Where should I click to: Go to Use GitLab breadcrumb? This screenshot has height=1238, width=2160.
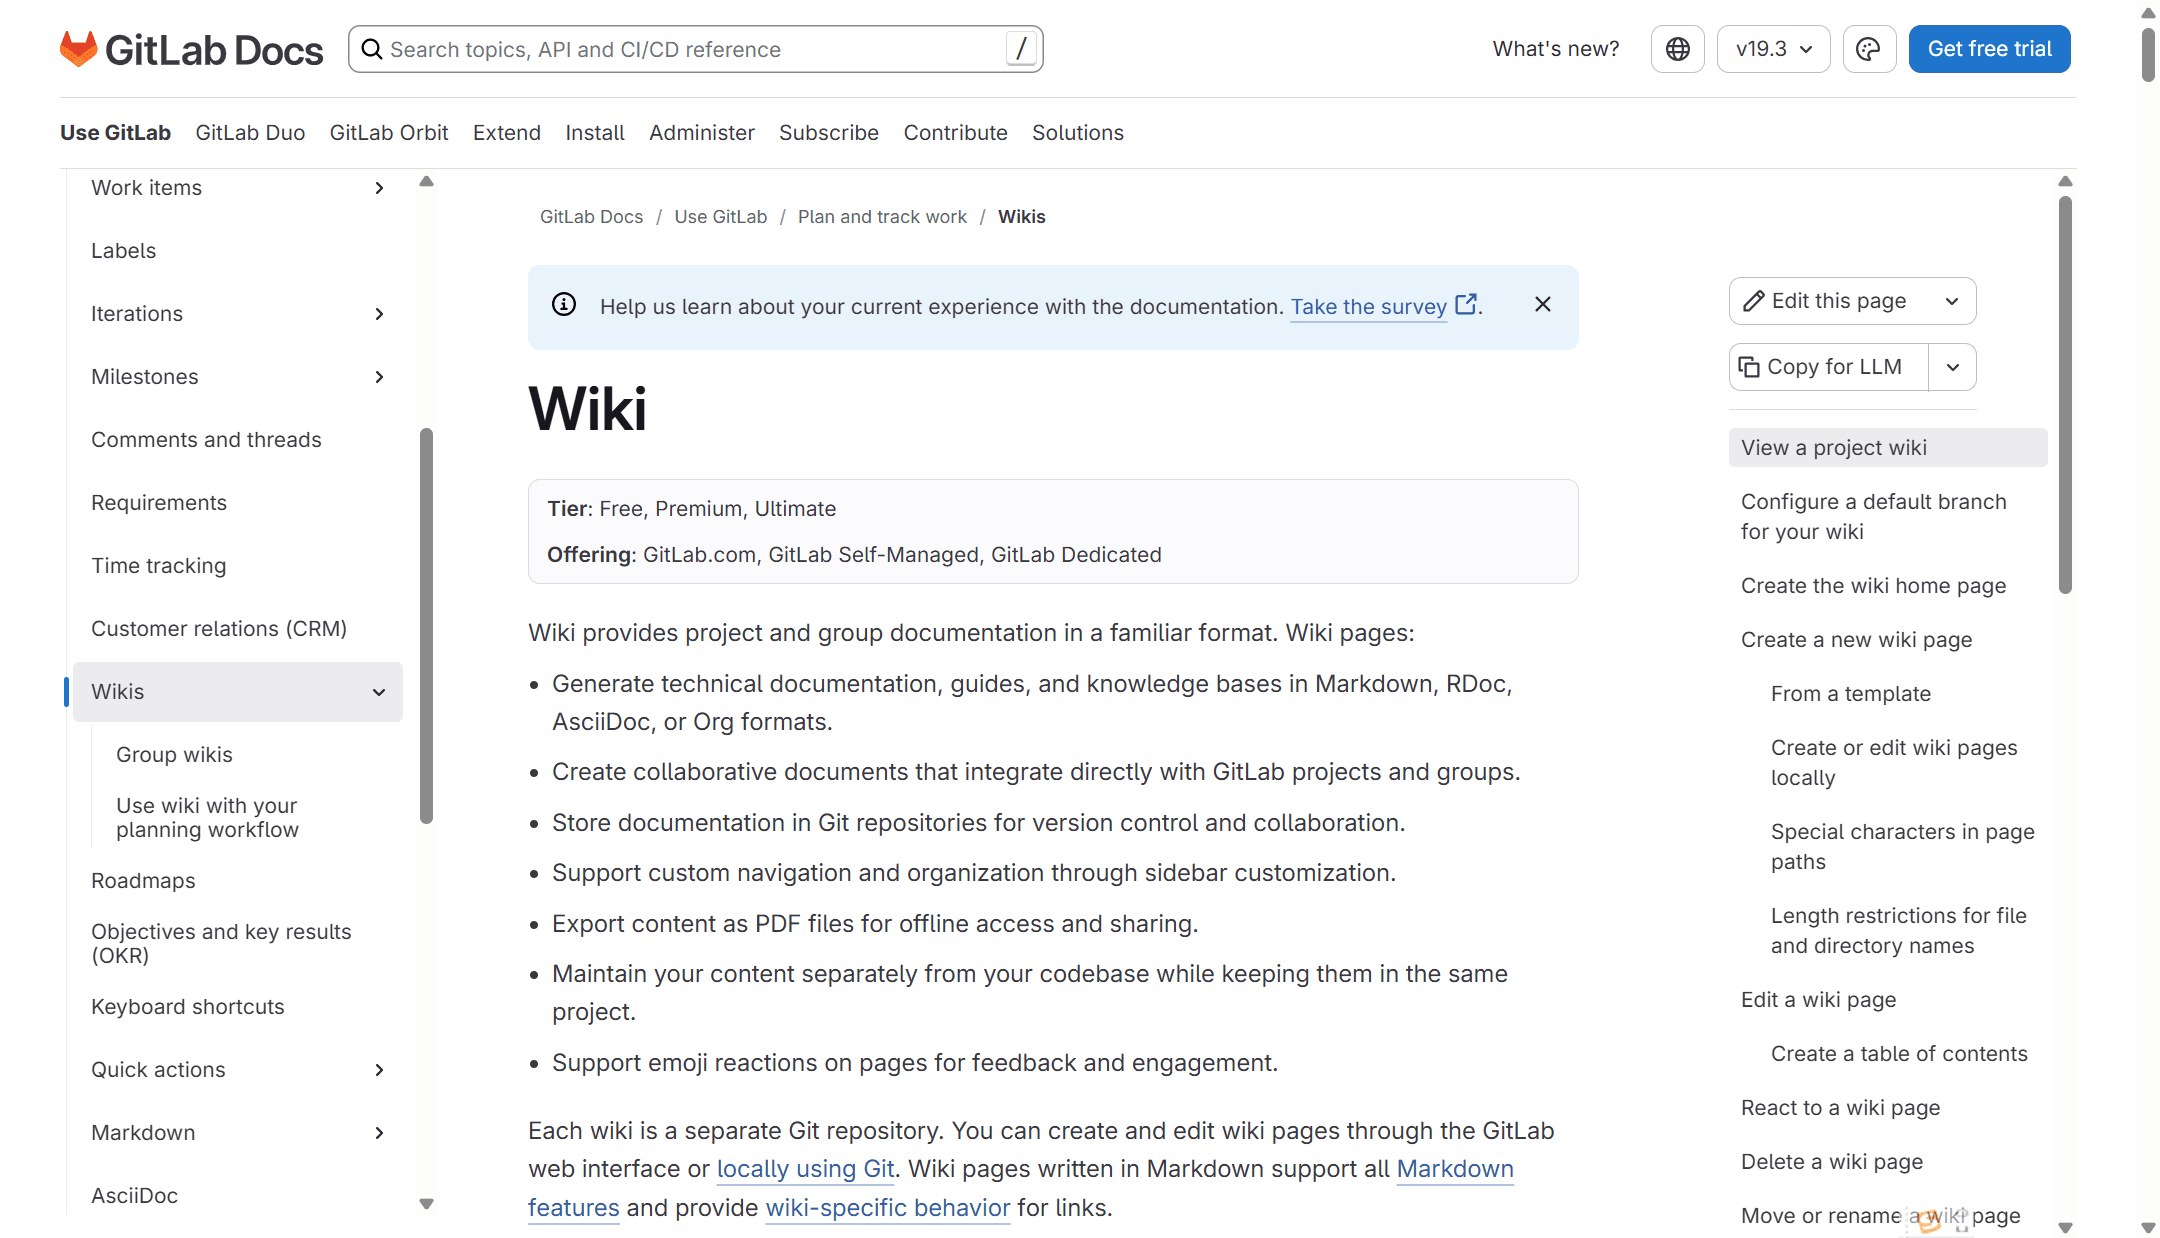pos(721,217)
